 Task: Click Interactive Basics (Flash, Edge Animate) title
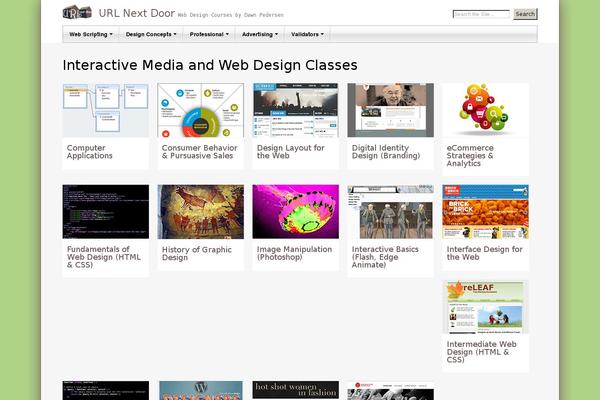click(x=385, y=257)
